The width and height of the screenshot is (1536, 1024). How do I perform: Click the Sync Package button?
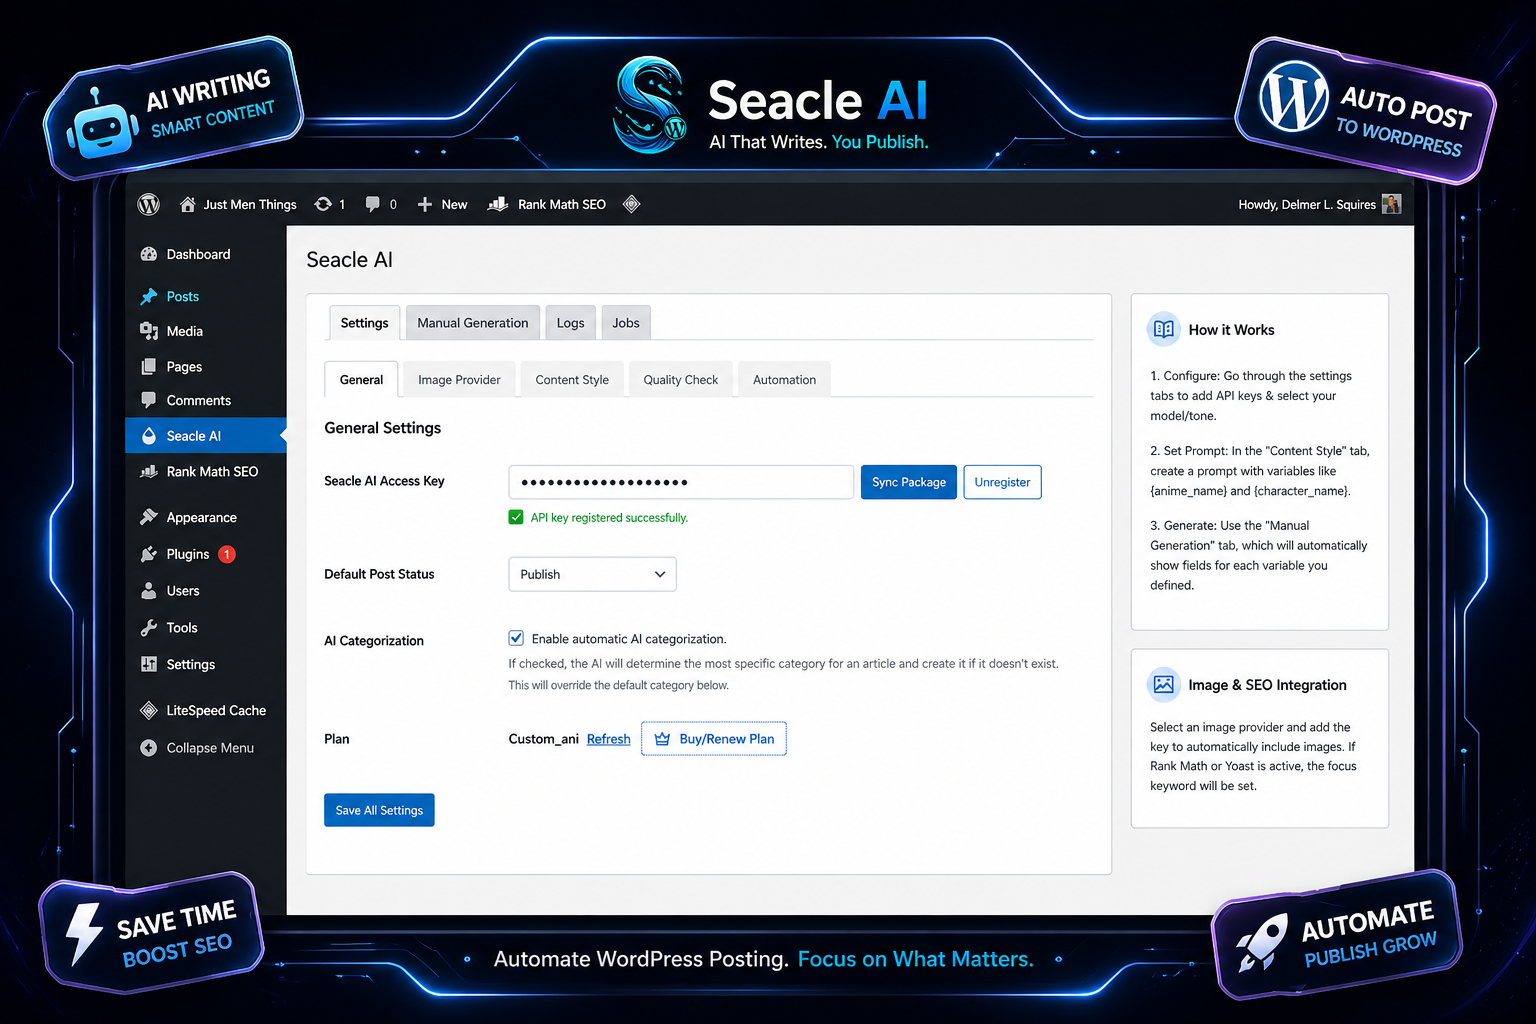pos(908,482)
